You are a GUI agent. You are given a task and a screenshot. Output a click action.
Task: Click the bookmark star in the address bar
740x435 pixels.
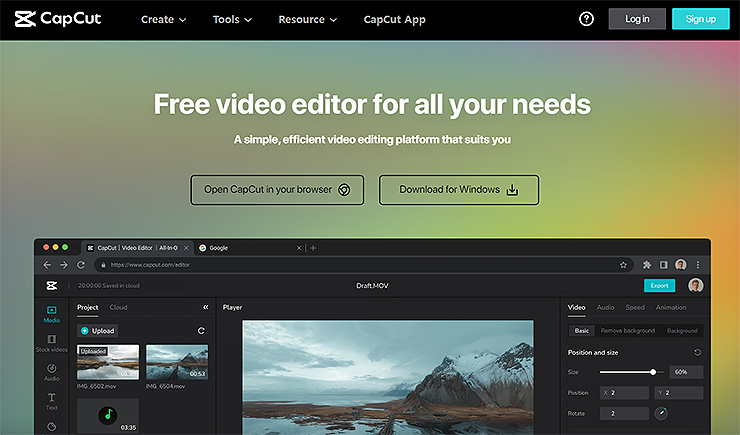coord(623,265)
